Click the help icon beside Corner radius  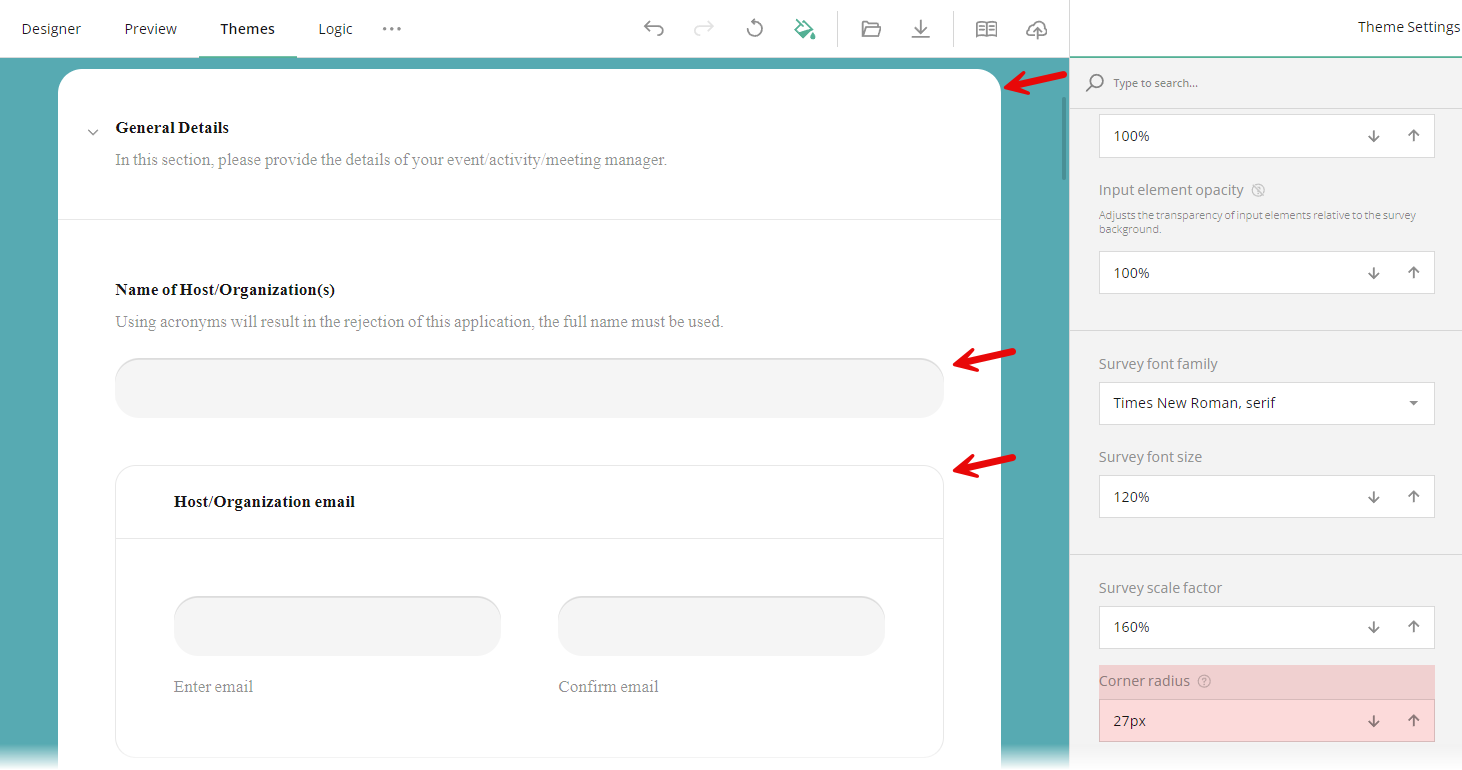click(1205, 681)
